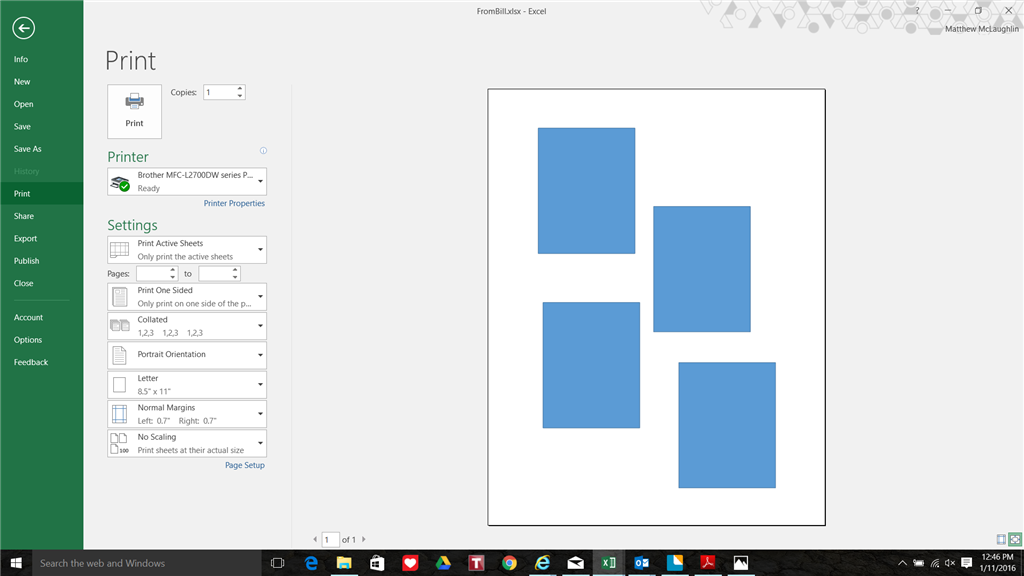Click the large Print button

point(135,111)
